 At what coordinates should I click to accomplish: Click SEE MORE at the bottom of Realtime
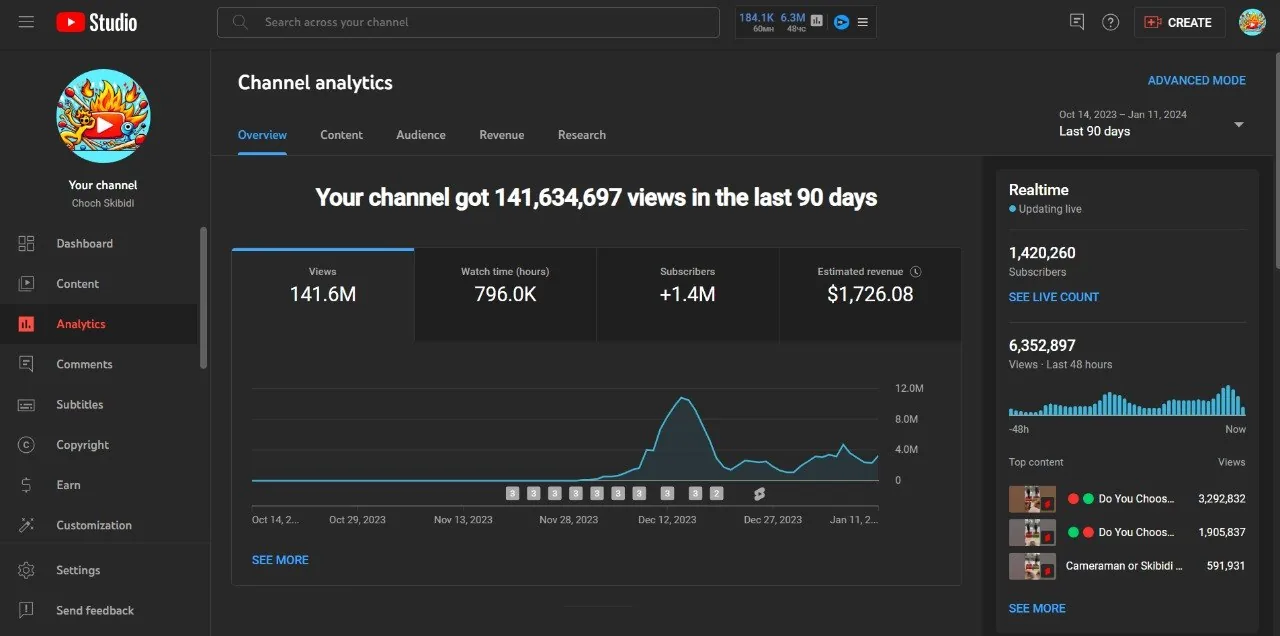(x=1037, y=608)
